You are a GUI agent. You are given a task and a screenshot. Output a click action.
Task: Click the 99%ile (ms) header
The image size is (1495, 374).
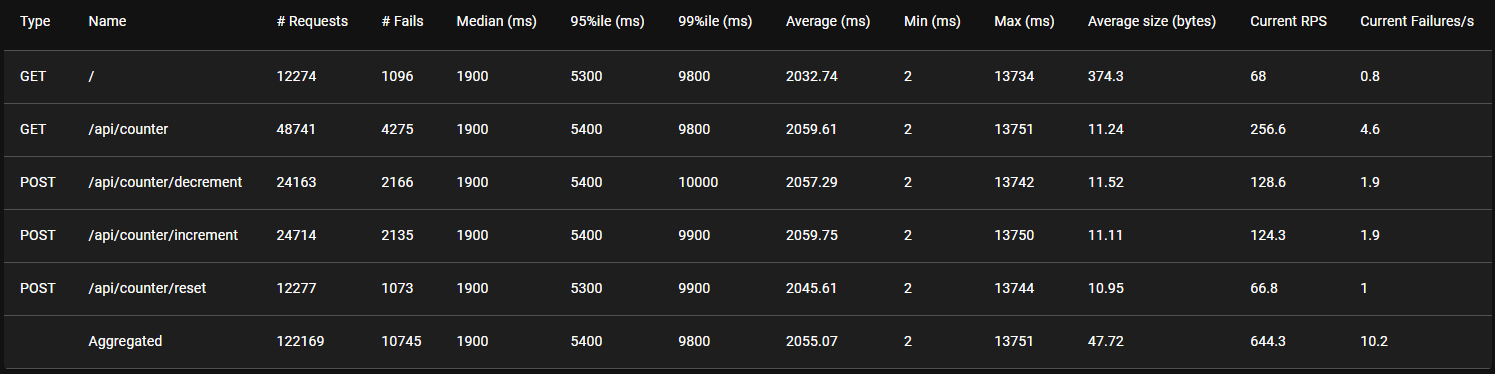[x=714, y=22]
